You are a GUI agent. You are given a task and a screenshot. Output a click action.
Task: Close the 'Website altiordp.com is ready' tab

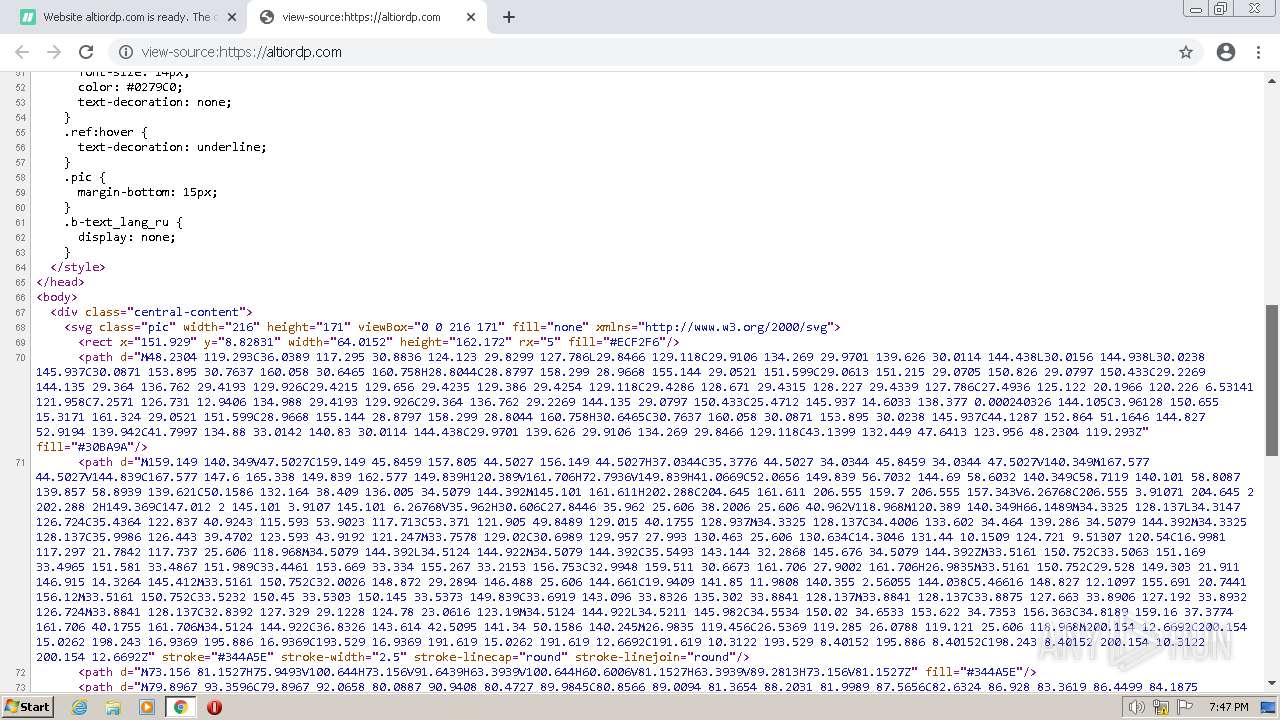pos(232,17)
